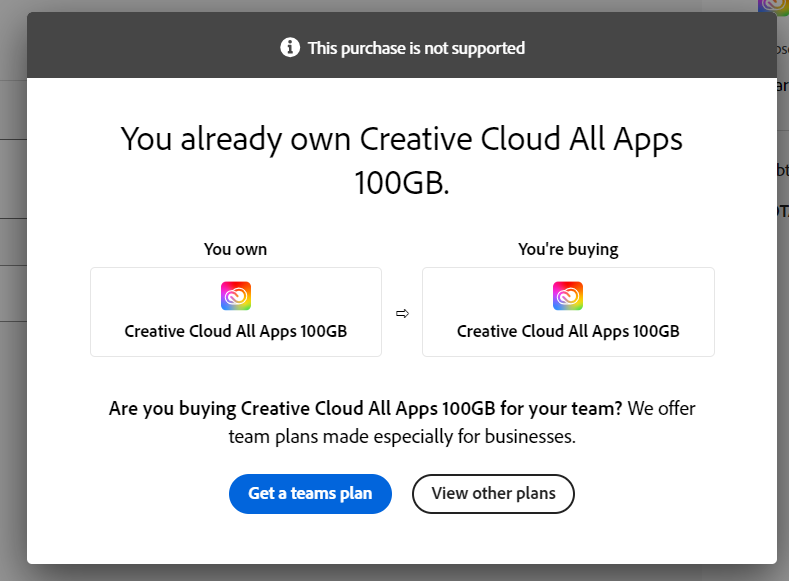Click Creative Cloud logo under You're buying
789x581 pixels.
tap(568, 296)
